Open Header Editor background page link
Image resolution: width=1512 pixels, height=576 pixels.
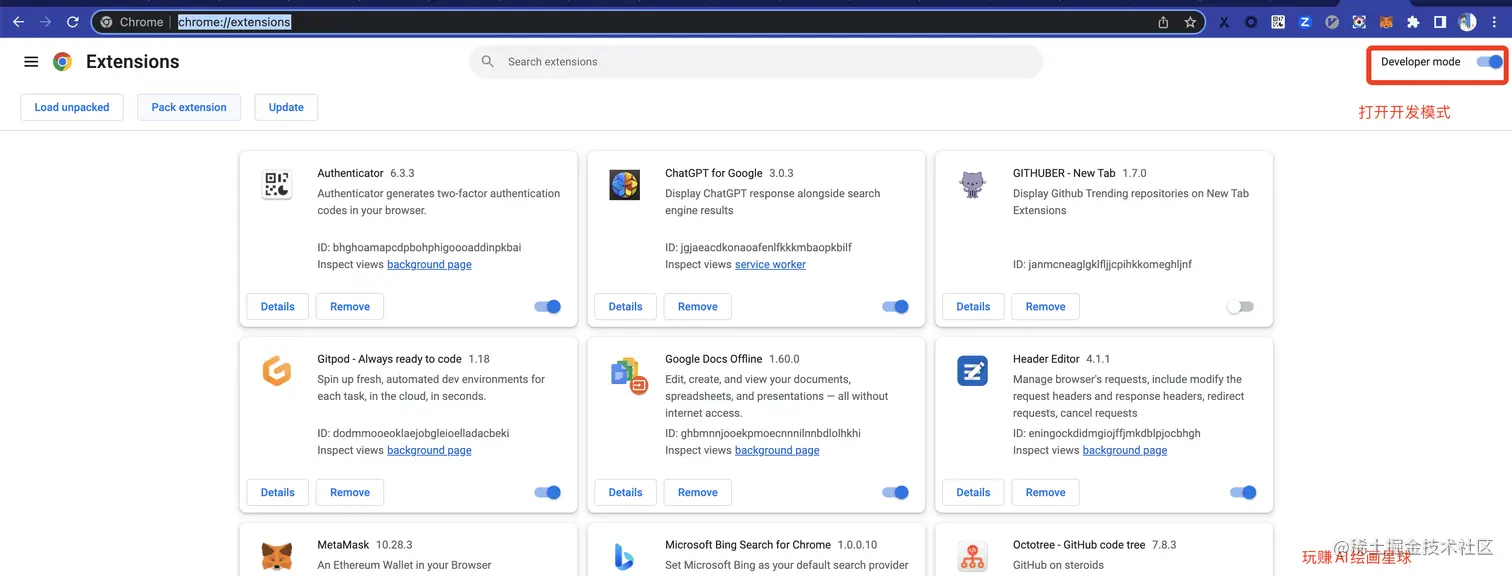[1125, 451]
